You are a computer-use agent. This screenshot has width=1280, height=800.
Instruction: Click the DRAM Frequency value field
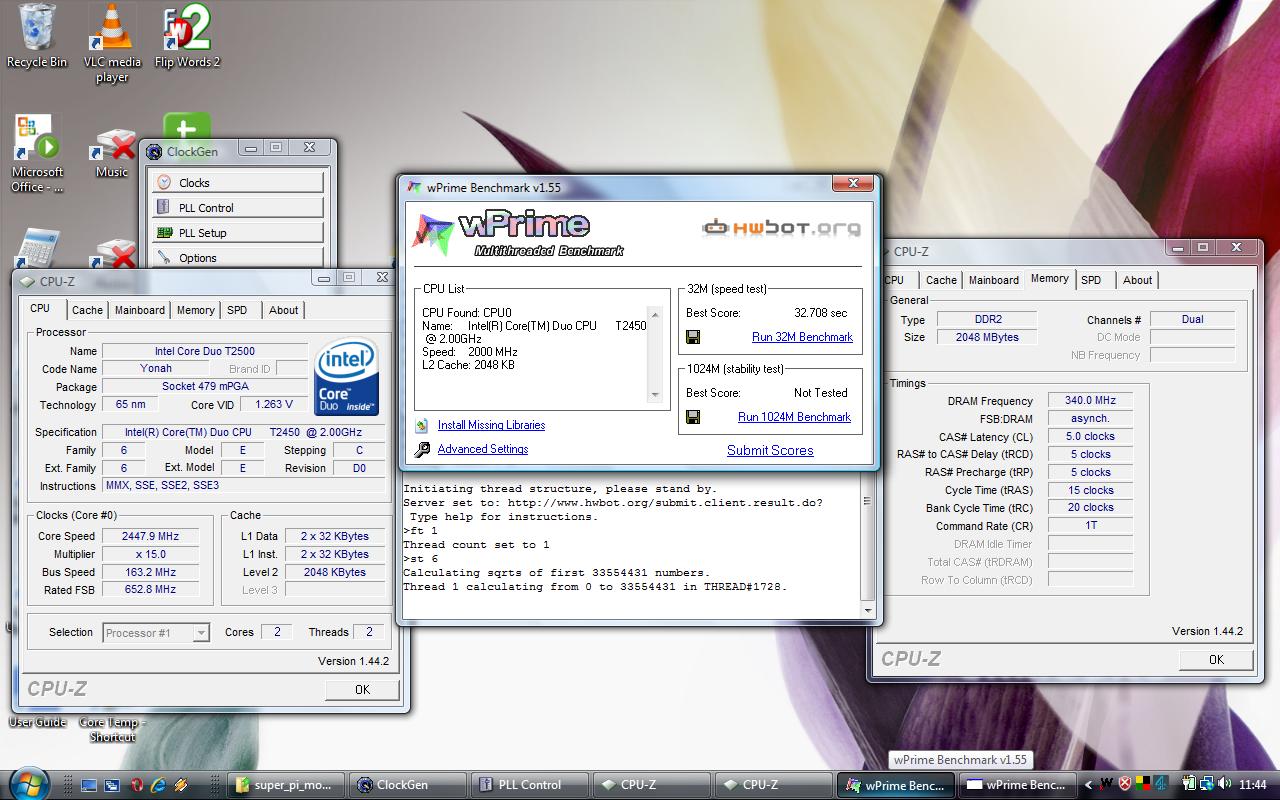coord(1090,401)
